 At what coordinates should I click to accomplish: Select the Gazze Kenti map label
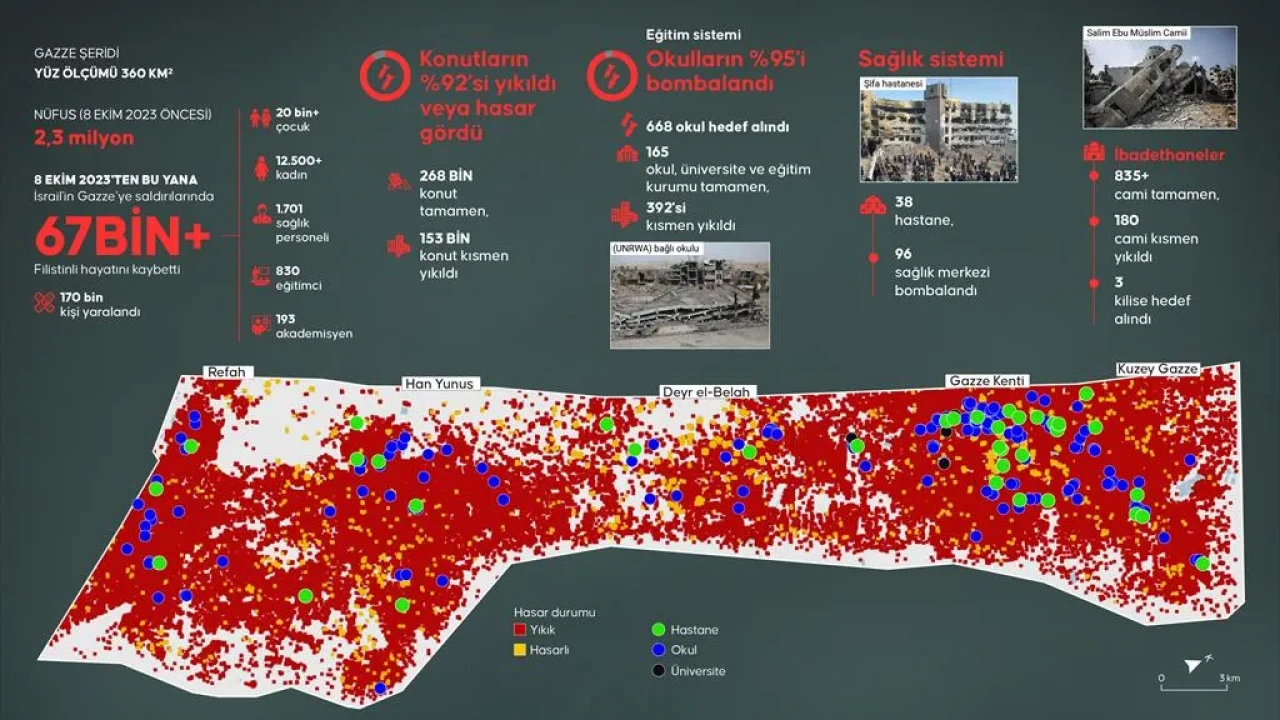pos(988,381)
